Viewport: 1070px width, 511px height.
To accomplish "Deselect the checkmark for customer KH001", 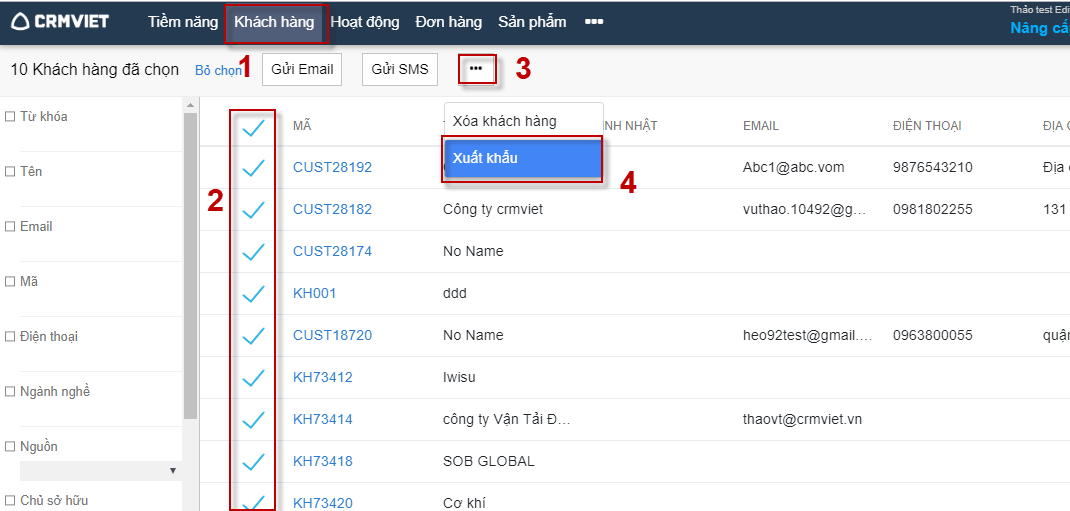I will [253, 294].
